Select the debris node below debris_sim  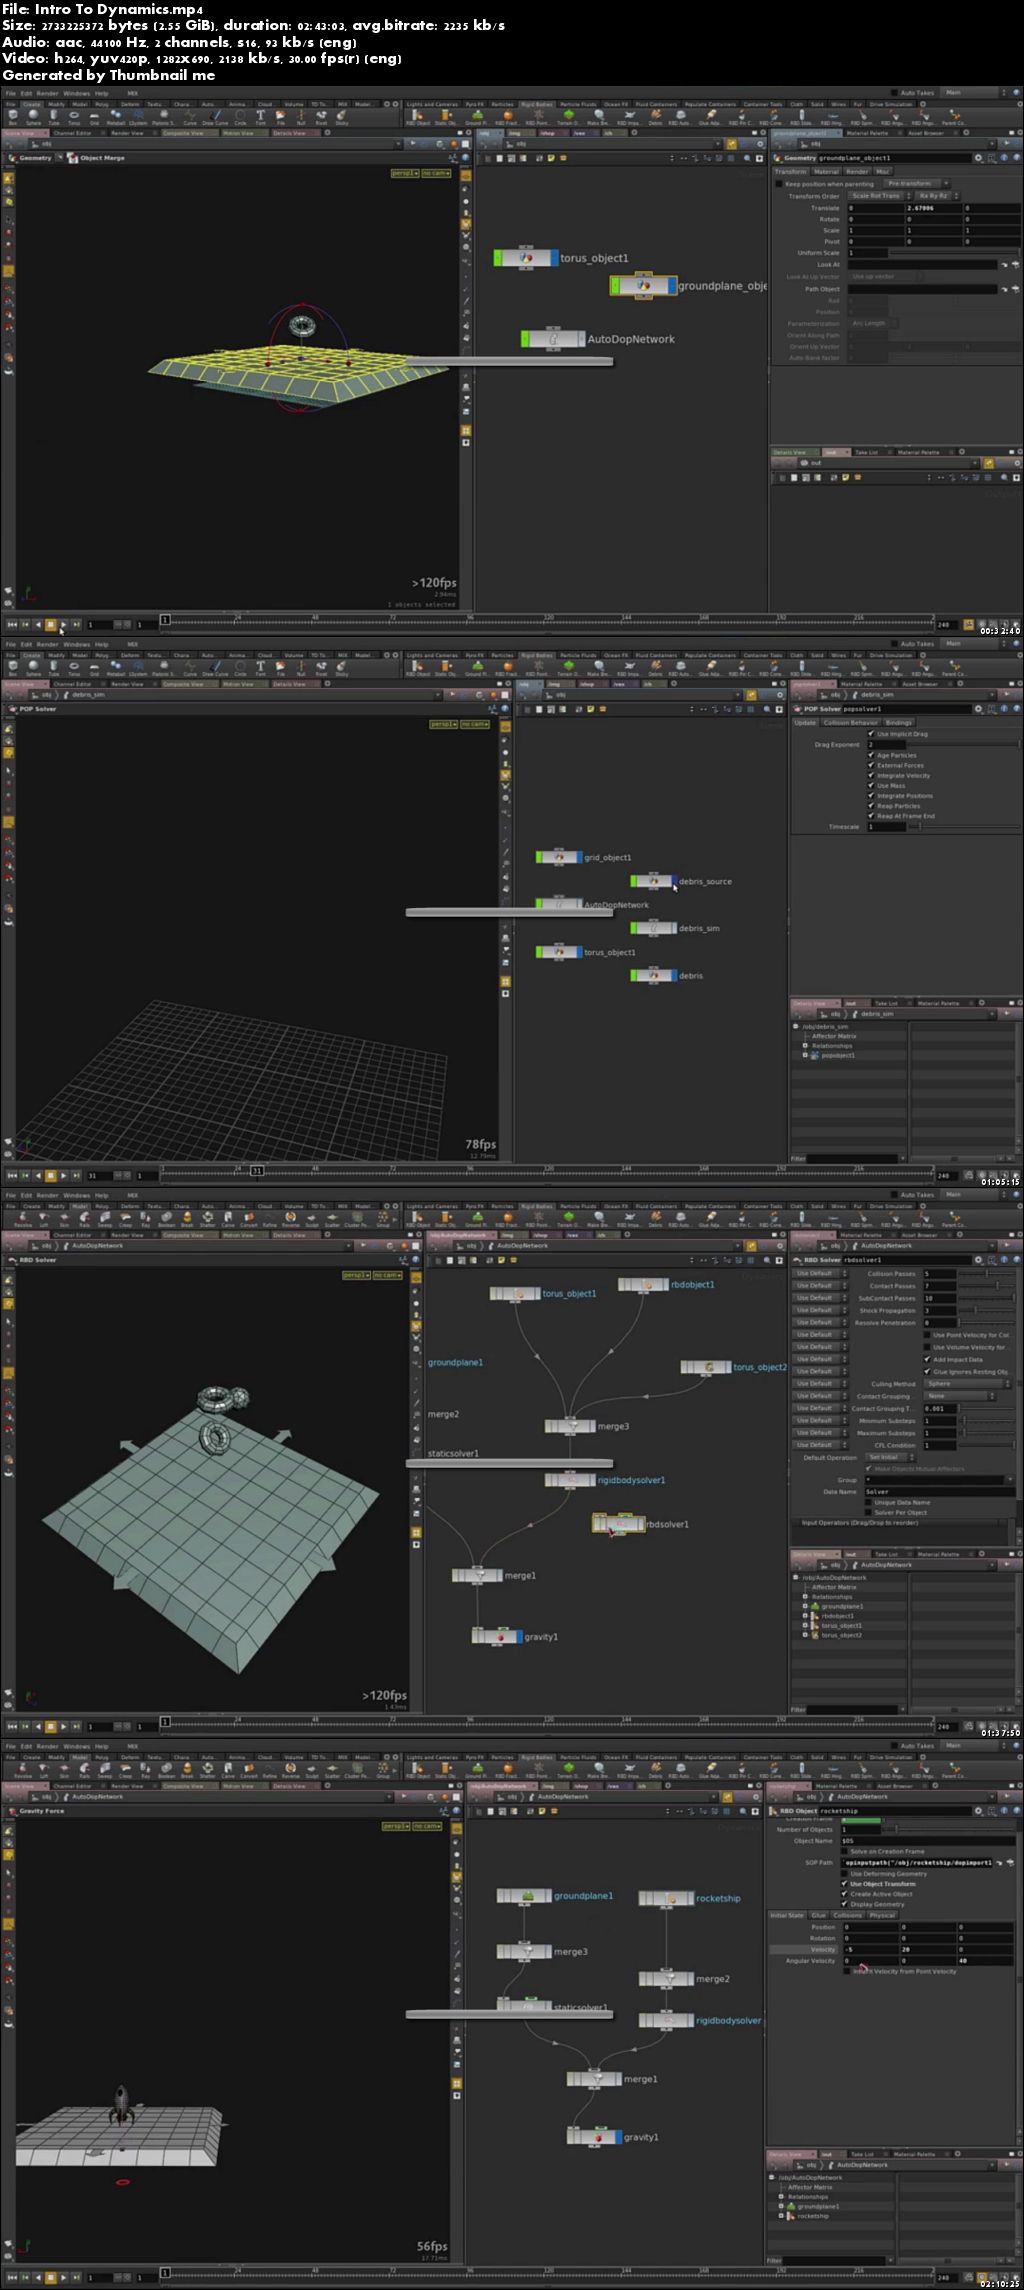point(653,975)
